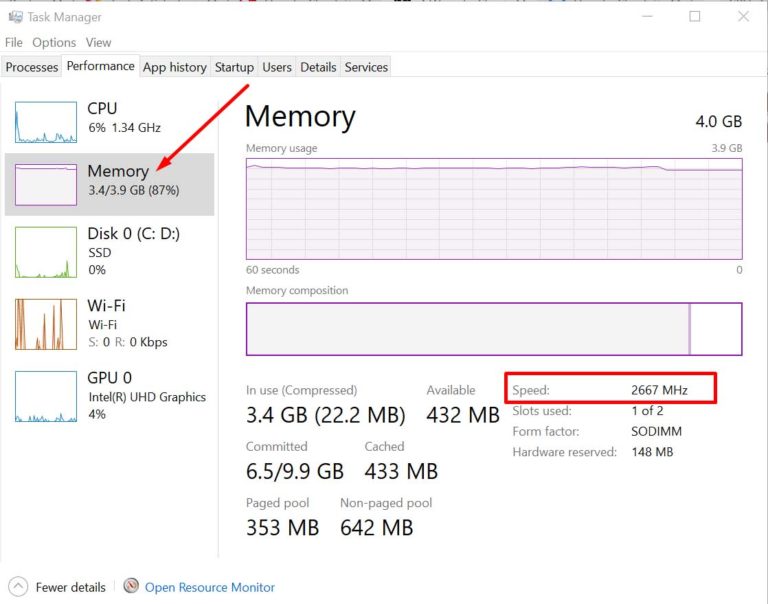
Task: Select the Memory usage thumbnail in sidebar
Action: [x=46, y=185]
